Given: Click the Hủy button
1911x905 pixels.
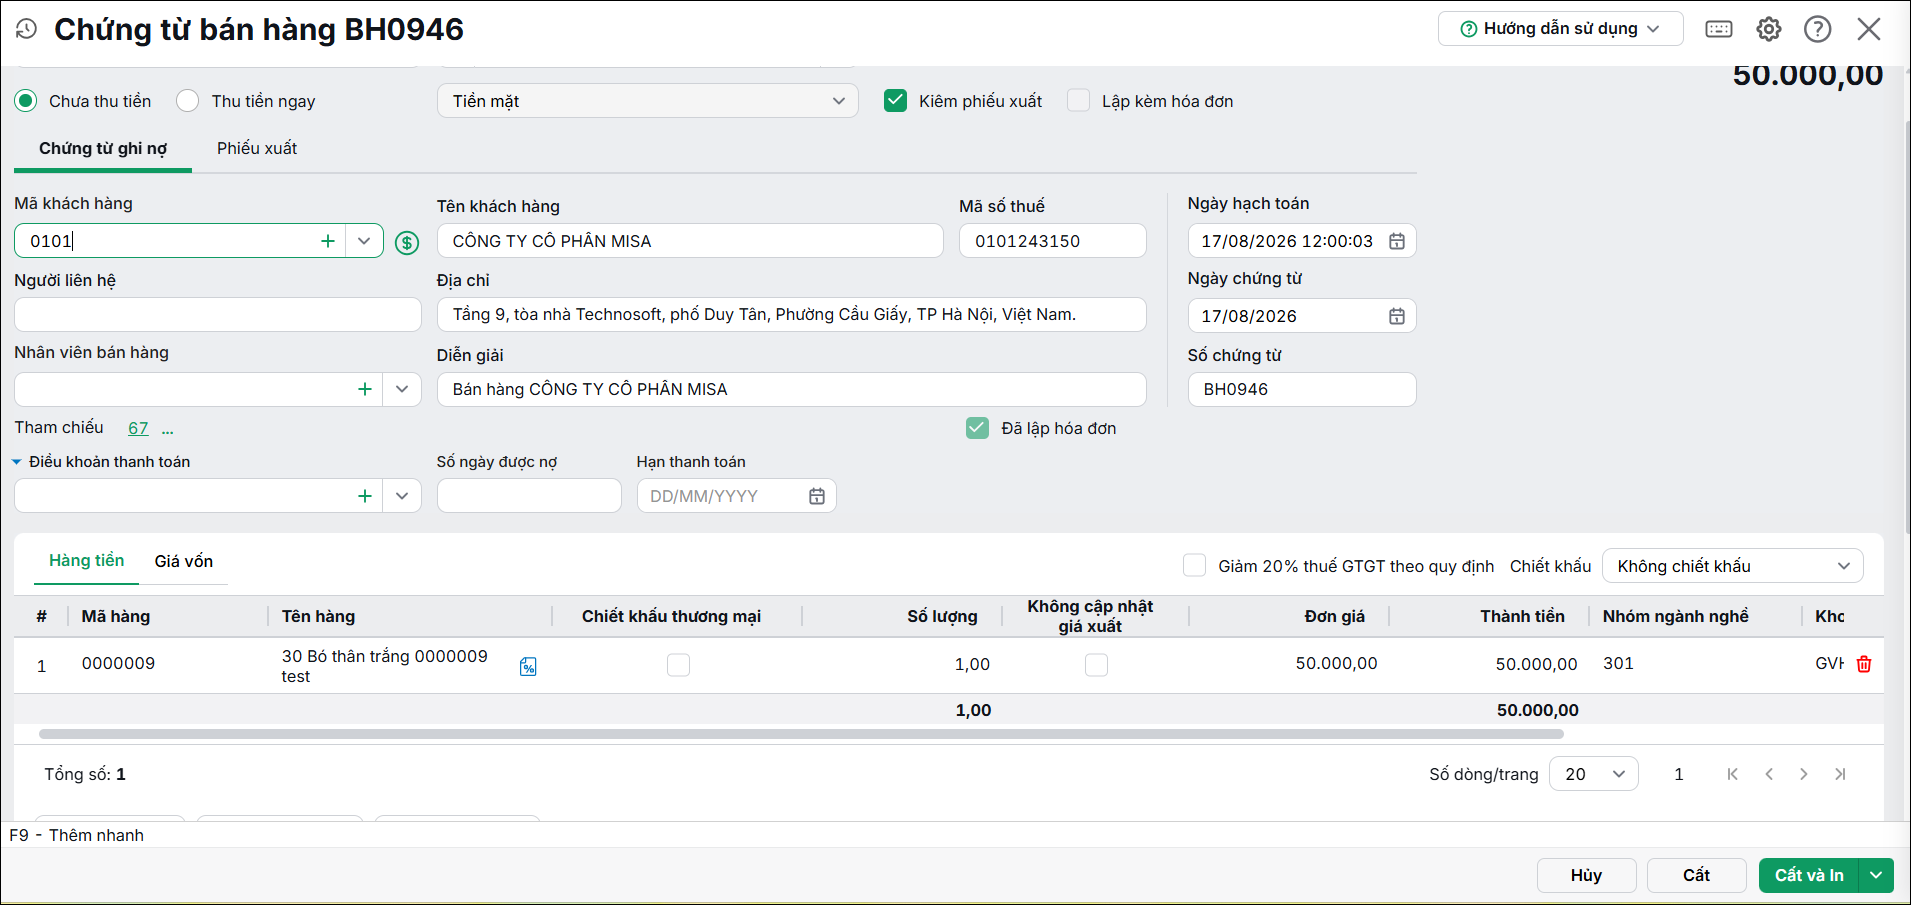Looking at the screenshot, I should [x=1586, y=875].
